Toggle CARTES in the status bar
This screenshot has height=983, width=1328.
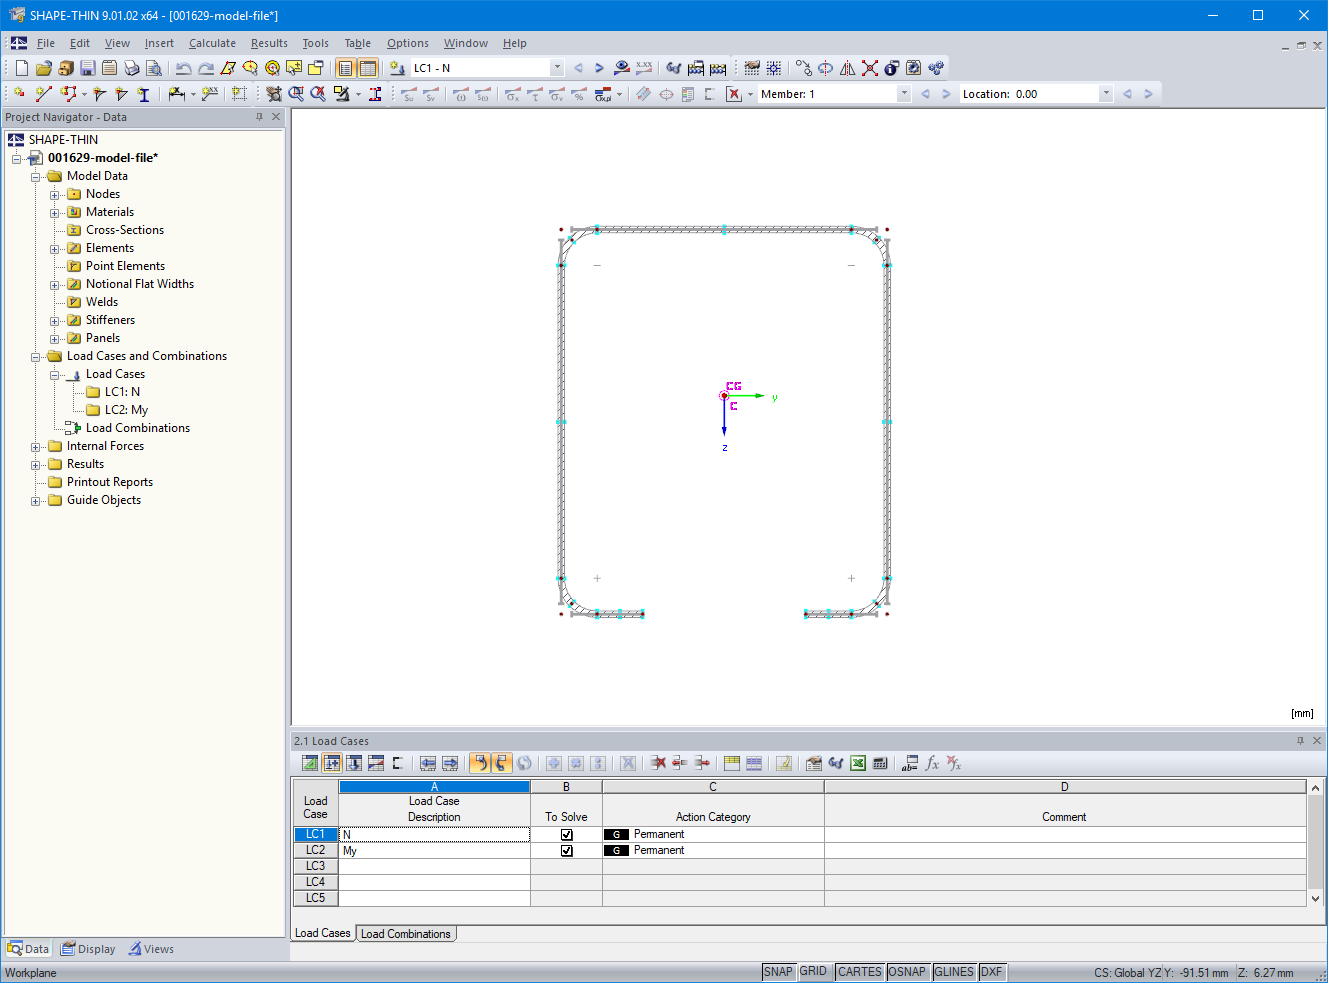click(860, 972)
